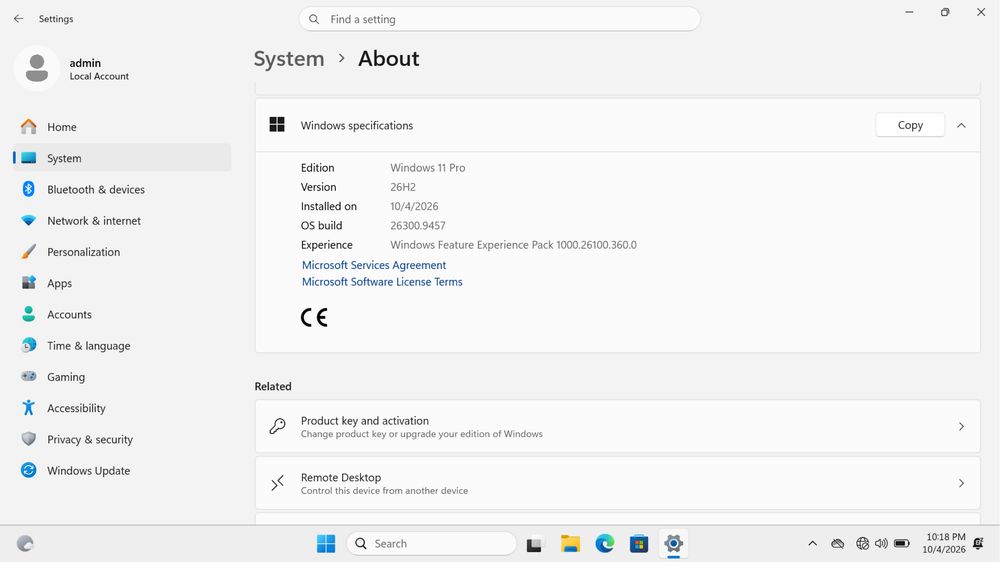Screen dimensions: 1000x562
Task: Go to Gaming settings
Action: coord(122,377)
